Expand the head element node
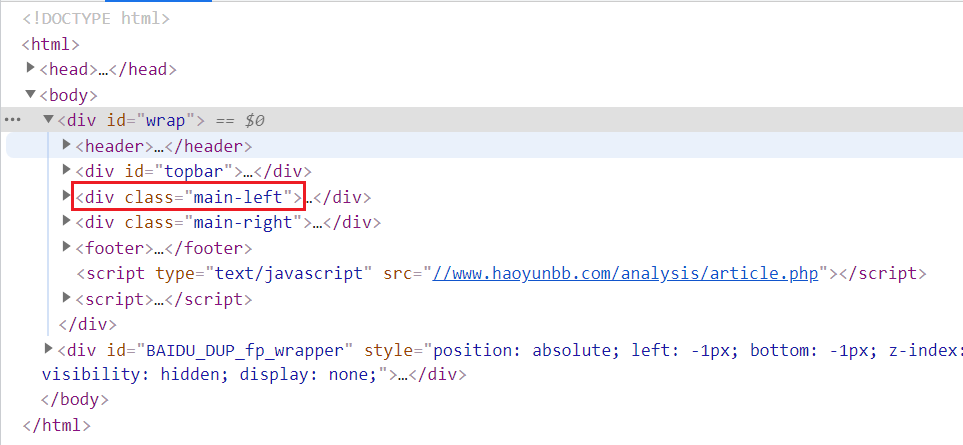Viewport: 963px width, 445px height. [30, 68]
